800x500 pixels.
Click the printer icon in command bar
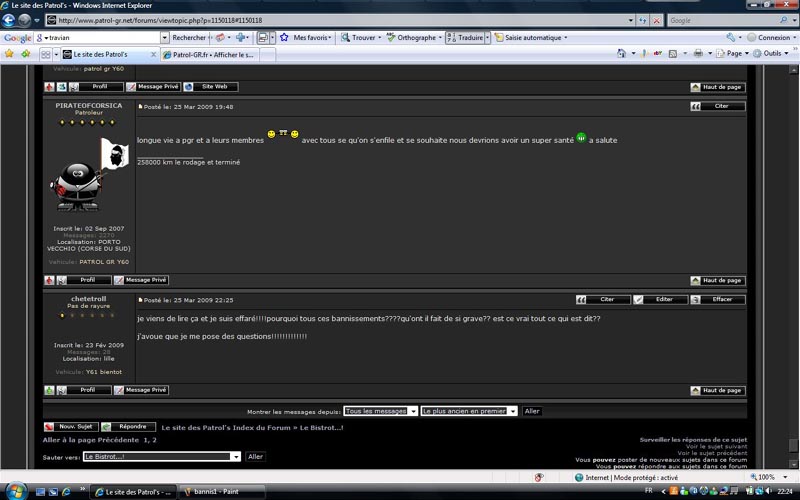698,53
